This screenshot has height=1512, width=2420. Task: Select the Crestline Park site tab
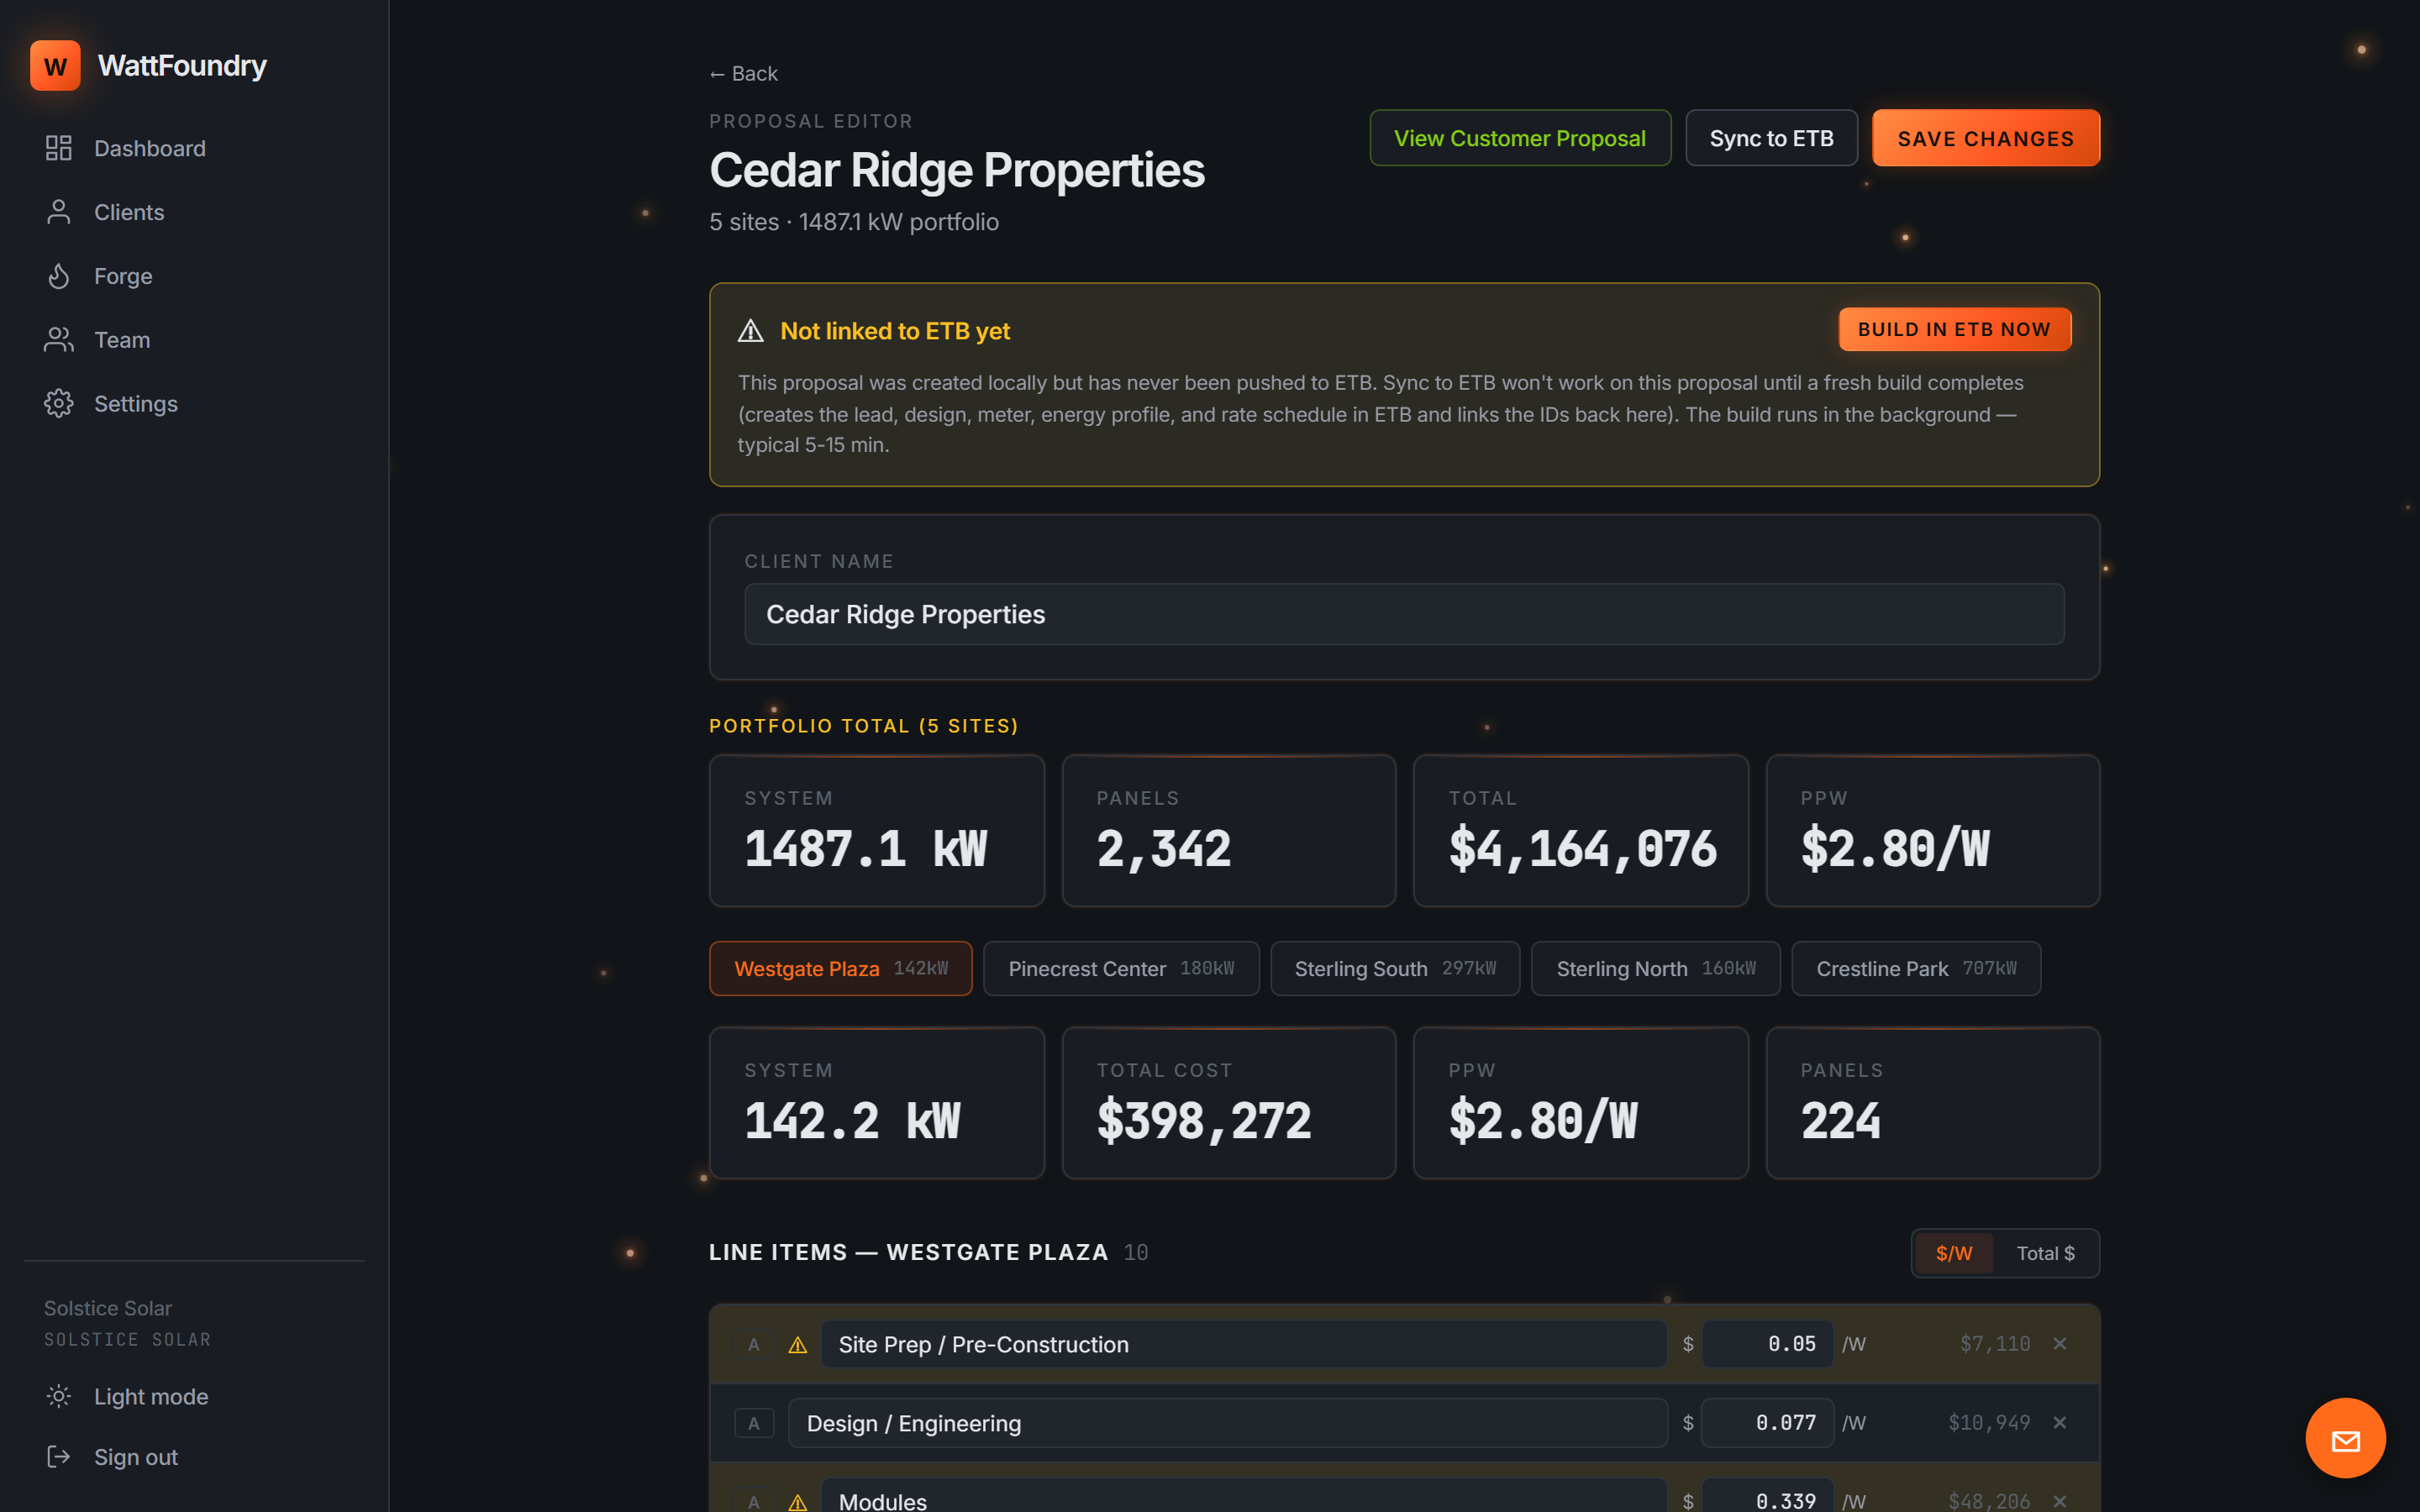click(1916, 968)
